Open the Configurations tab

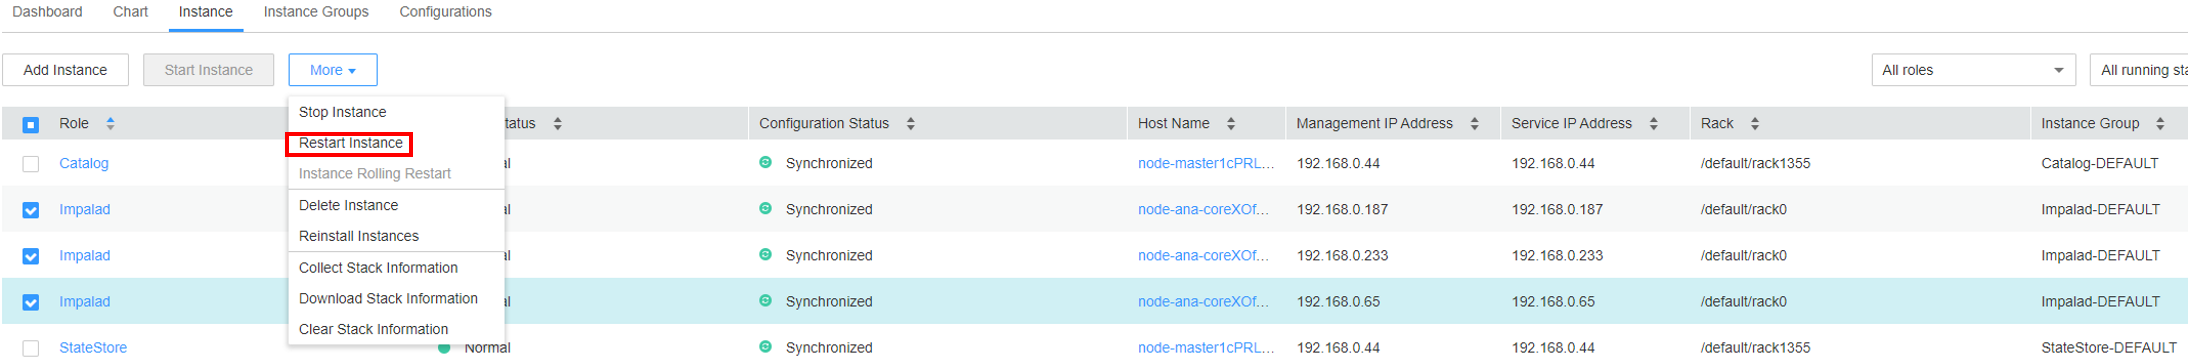445,12
